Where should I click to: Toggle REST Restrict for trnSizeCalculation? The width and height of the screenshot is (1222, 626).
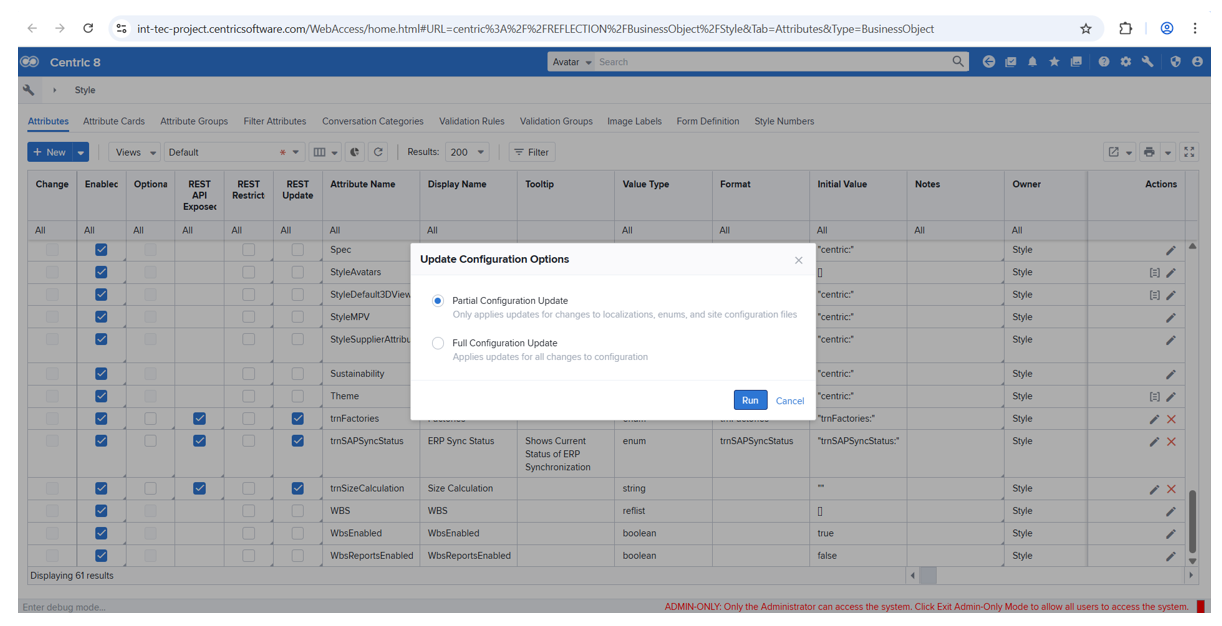248,489
